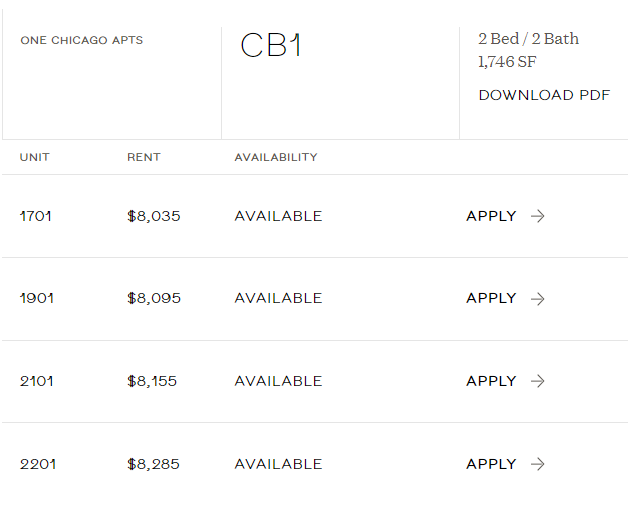Click the AVAILABILITY column header

tap(276, 157)
